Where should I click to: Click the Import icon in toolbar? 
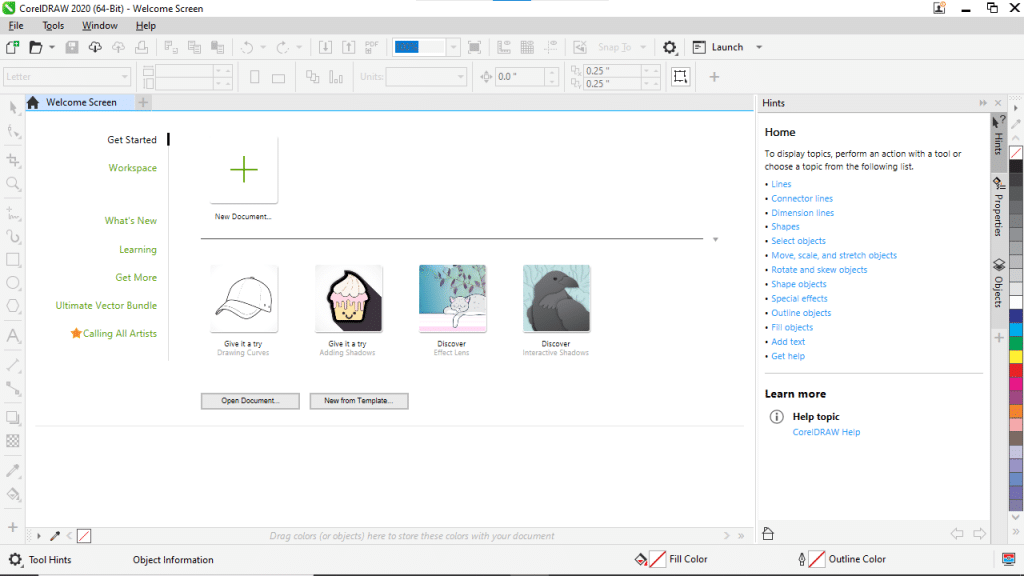pyautogui.click(x=325, y=47)
